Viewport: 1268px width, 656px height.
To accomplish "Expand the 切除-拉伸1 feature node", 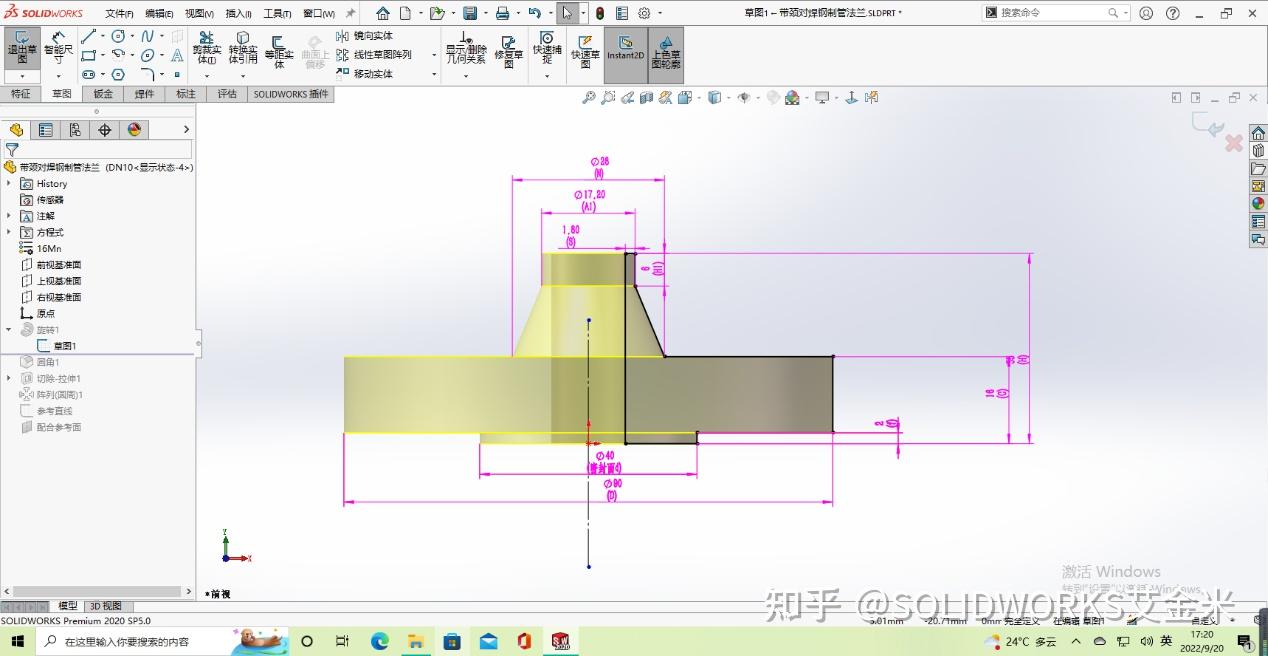I will [x=9, y=379].
